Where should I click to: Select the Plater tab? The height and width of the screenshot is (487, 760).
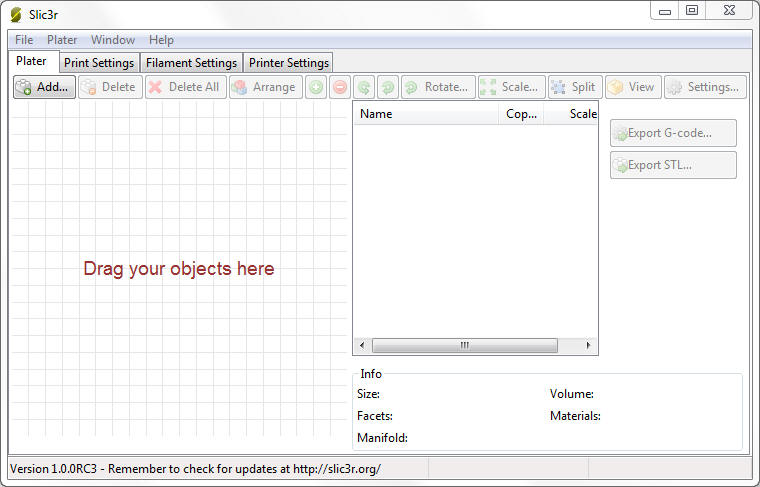pyautogui.click(x=32, y=61)
